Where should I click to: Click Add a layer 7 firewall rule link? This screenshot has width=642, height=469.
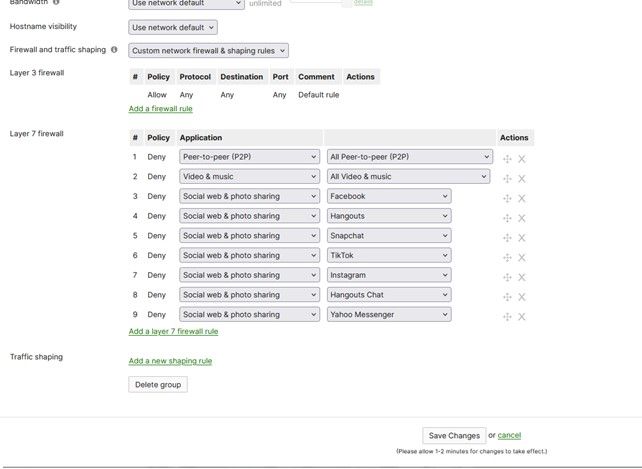pyautogui.click(x=173, y=331)
